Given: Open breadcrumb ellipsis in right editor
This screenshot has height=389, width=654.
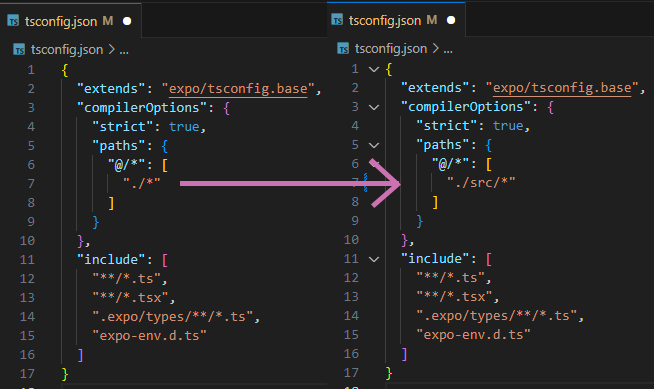Looking at the screenshot, I should [448, 50].
